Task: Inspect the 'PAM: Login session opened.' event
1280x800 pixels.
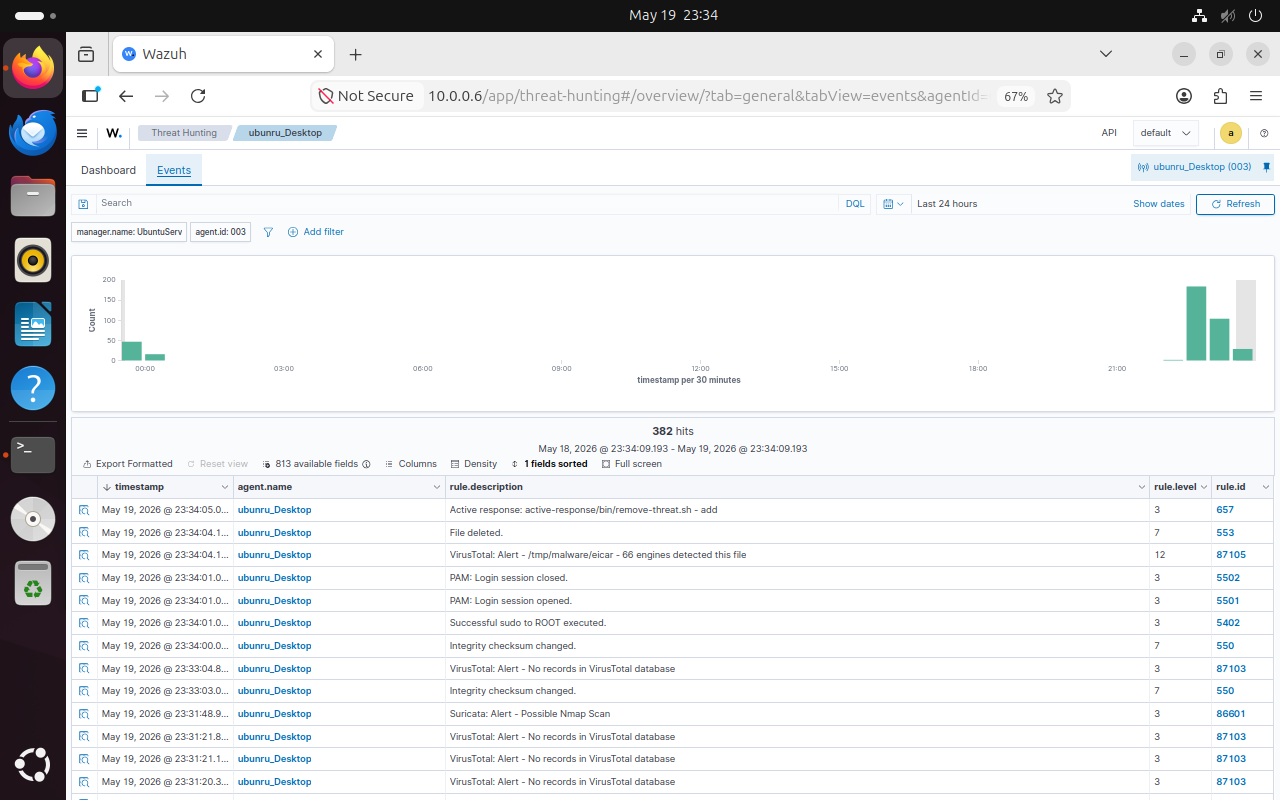Action: coord(84,601)
